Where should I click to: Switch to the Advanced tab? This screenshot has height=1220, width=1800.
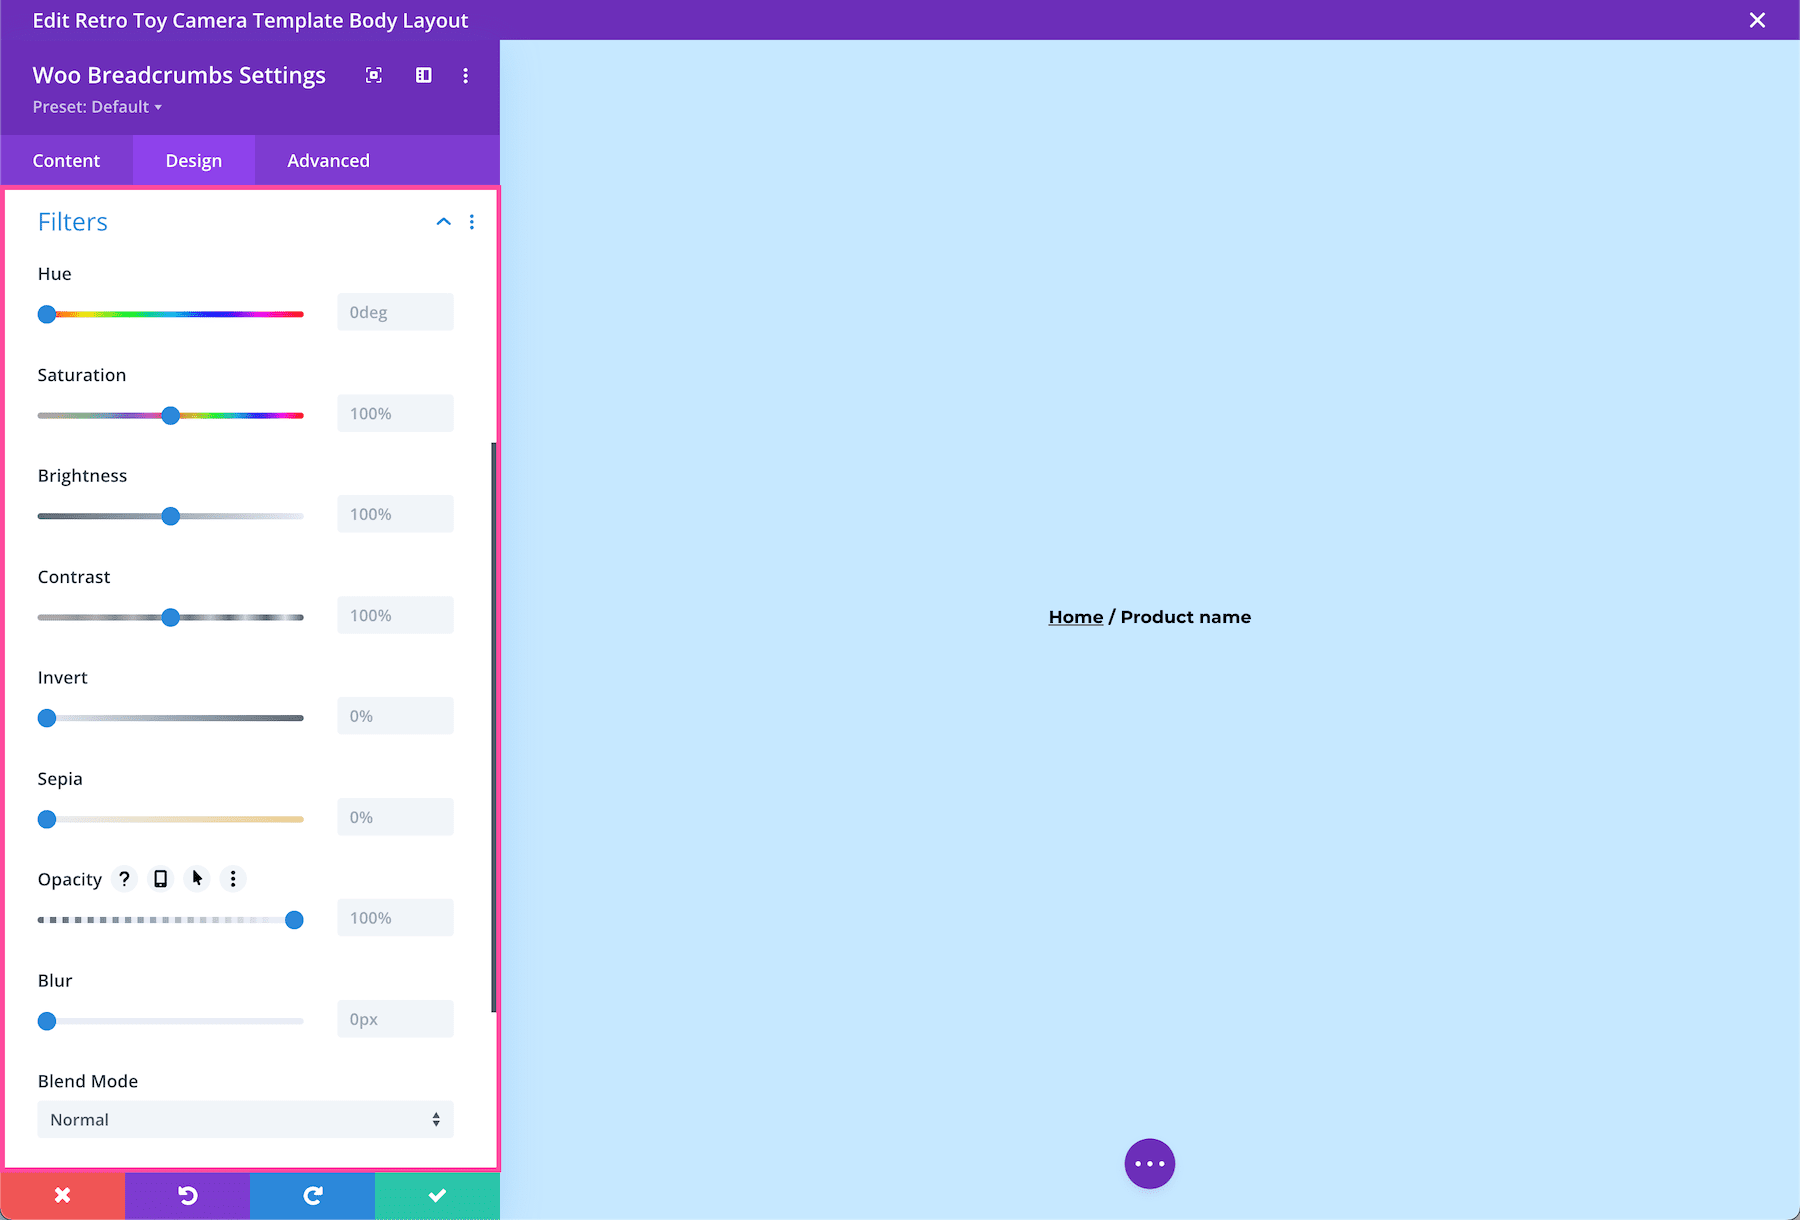328,160
